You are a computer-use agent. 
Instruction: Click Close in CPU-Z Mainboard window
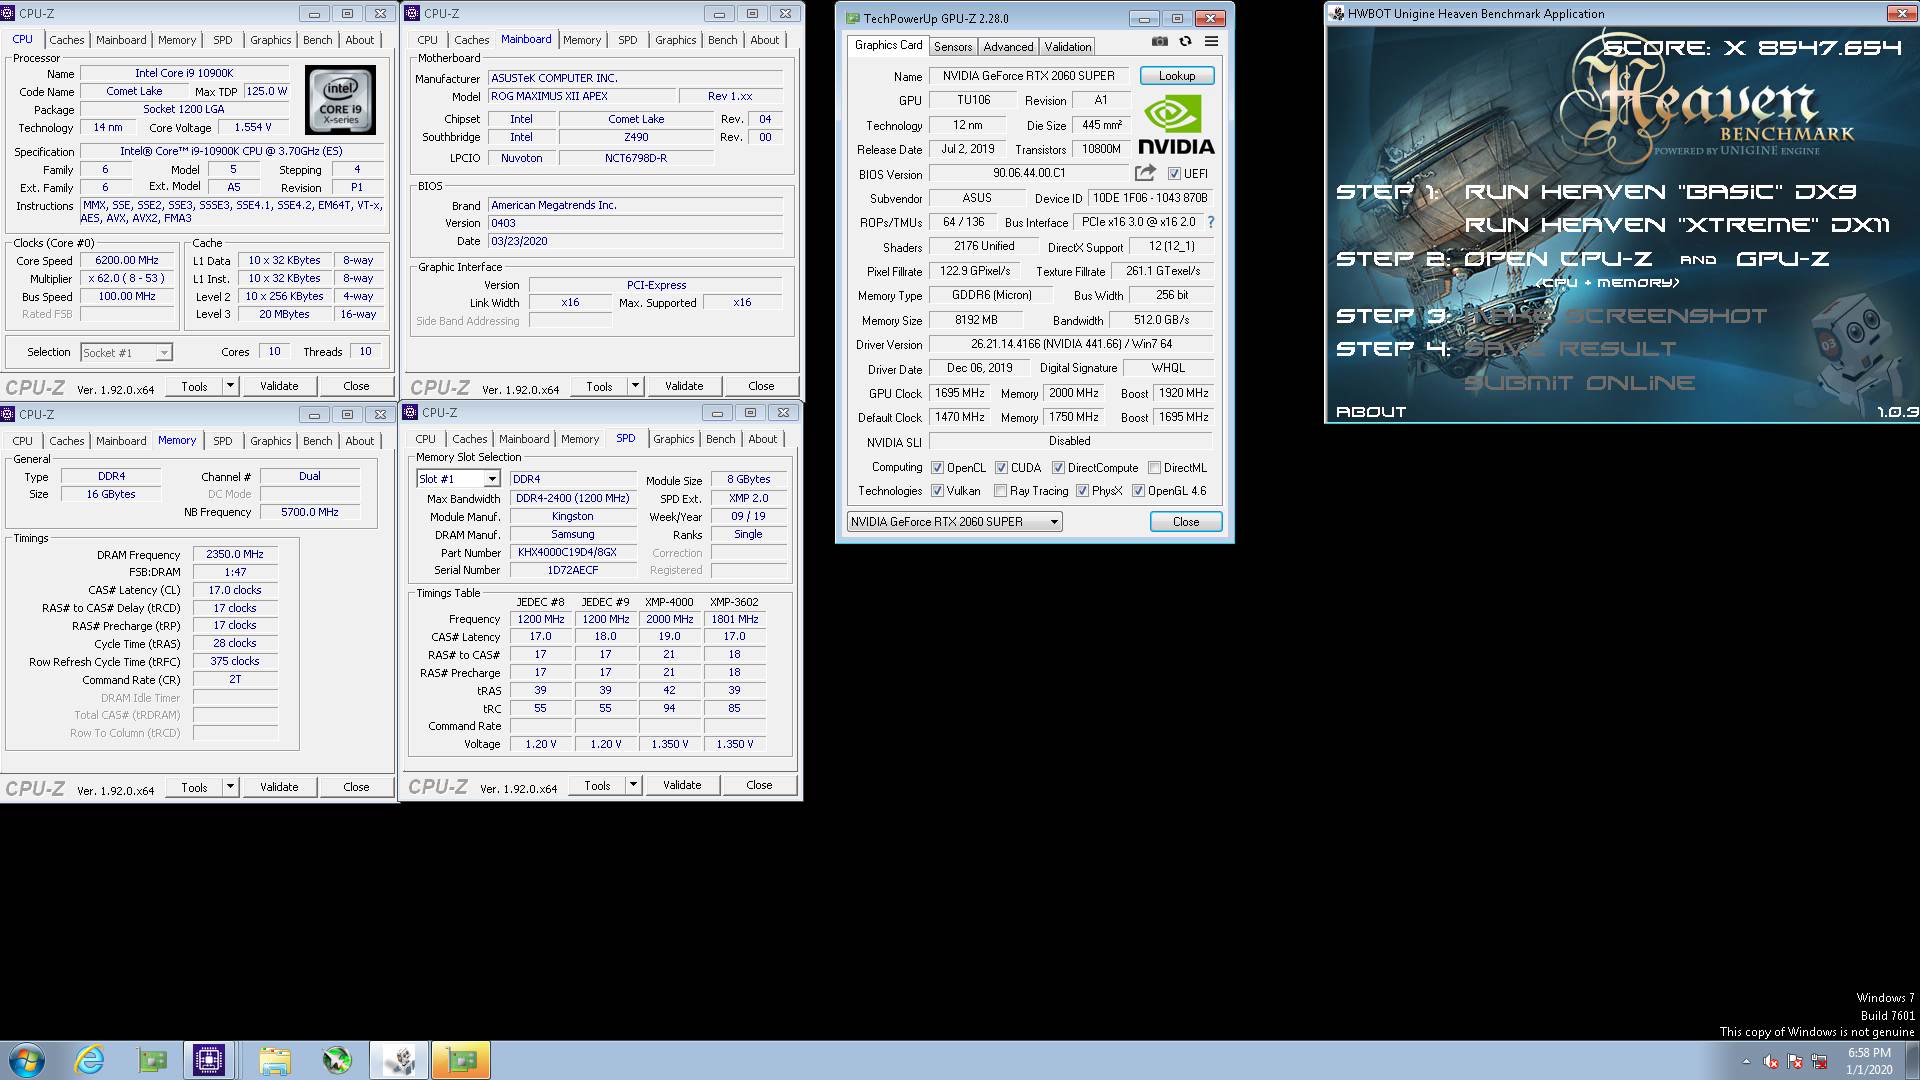coord(761,386)
